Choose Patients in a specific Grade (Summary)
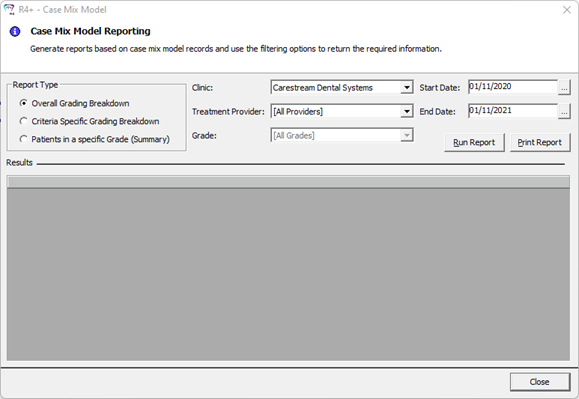Image resolution: width=579 pixels, height=399 pixels. tap(95, 140)
